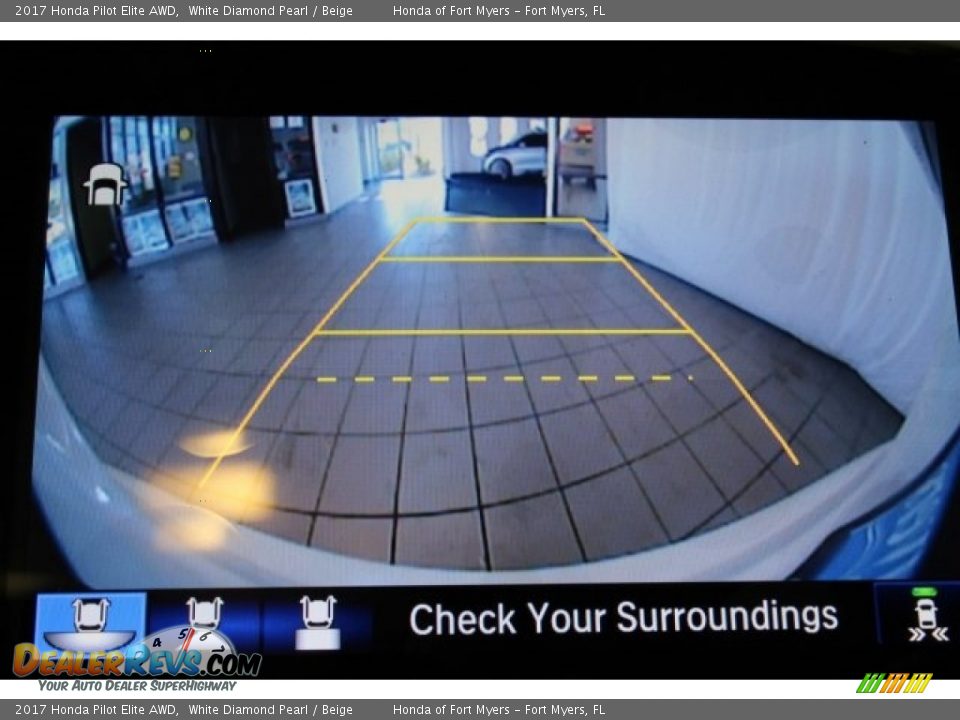Viewport: 960px width, 720px height.
Task: Tap the green indicator on cross traffic icon
Action: pos(925,593)
